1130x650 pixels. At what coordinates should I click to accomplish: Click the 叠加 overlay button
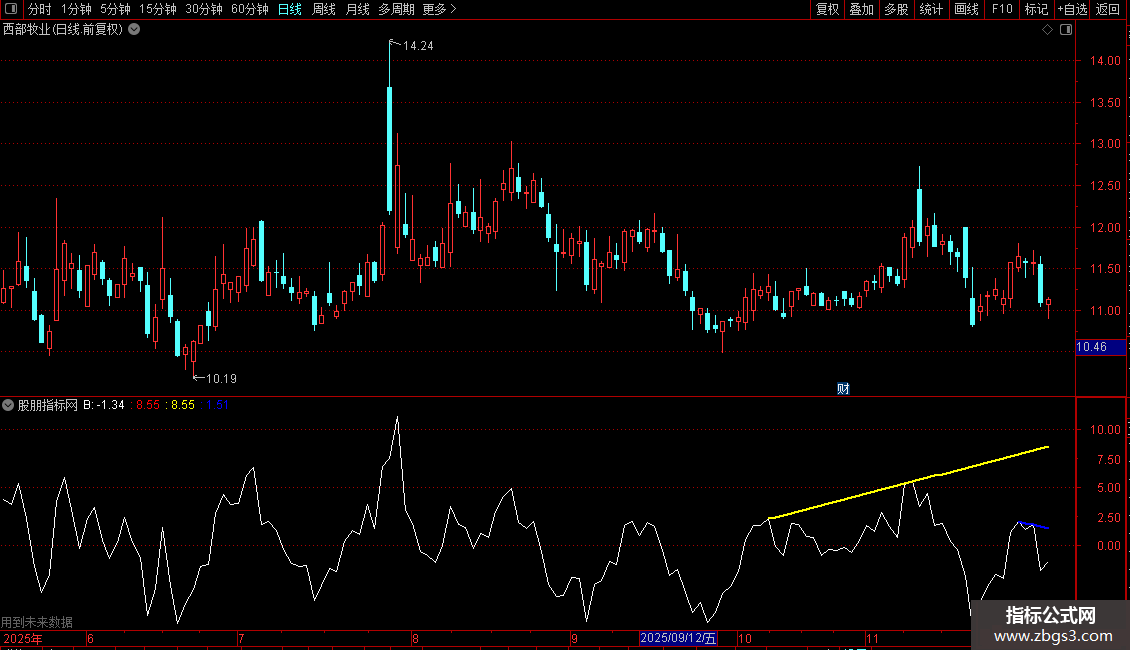(x=861, y=9)
